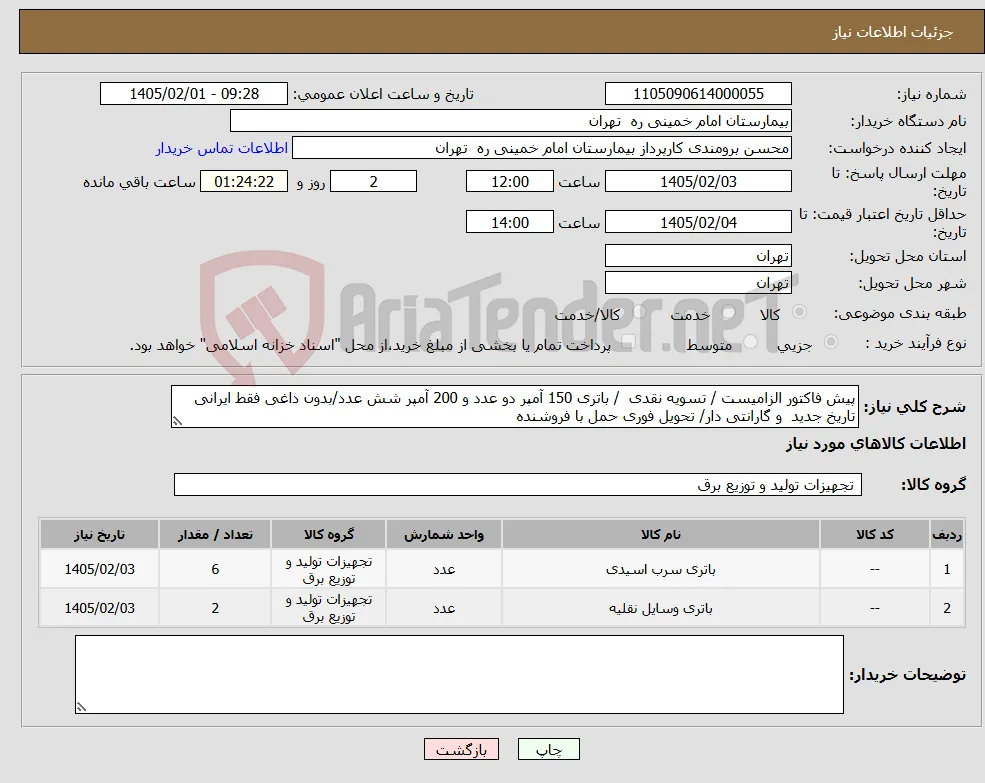
Task: Click the باتری سرب اسیدی item cell
Action: [660, 569]
